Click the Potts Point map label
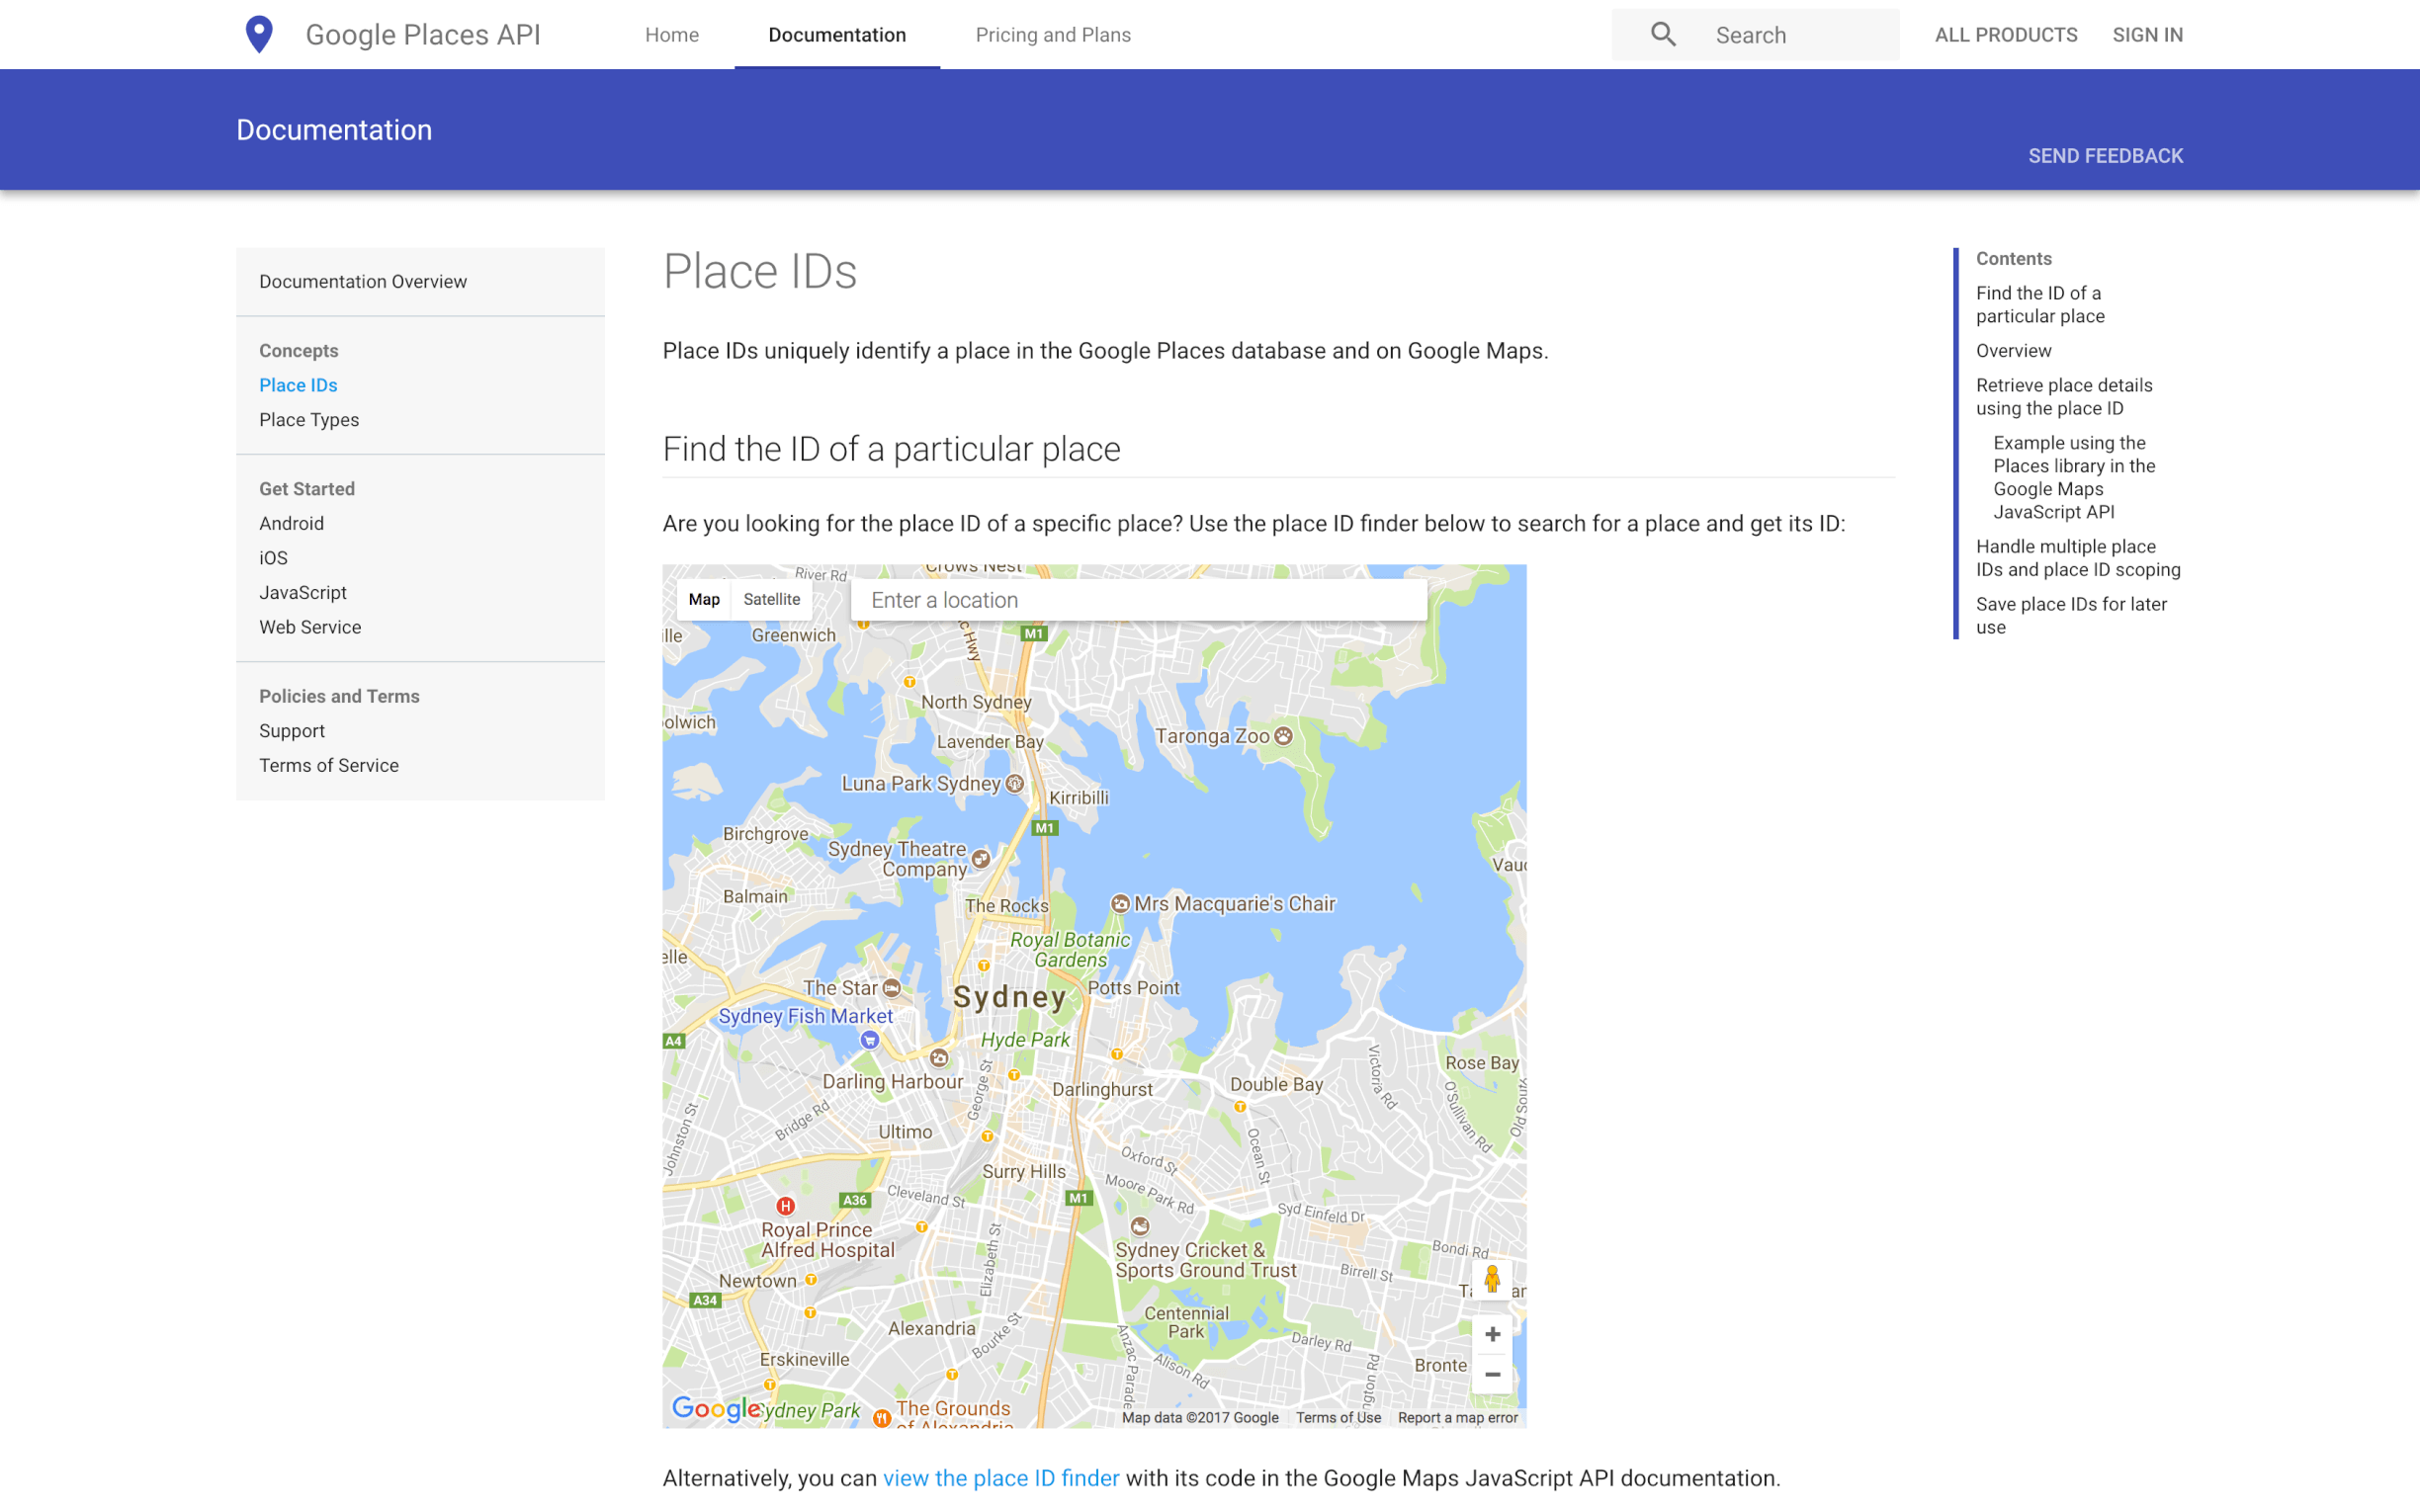The image size is (2420, 1512). tap(1133, 988)
